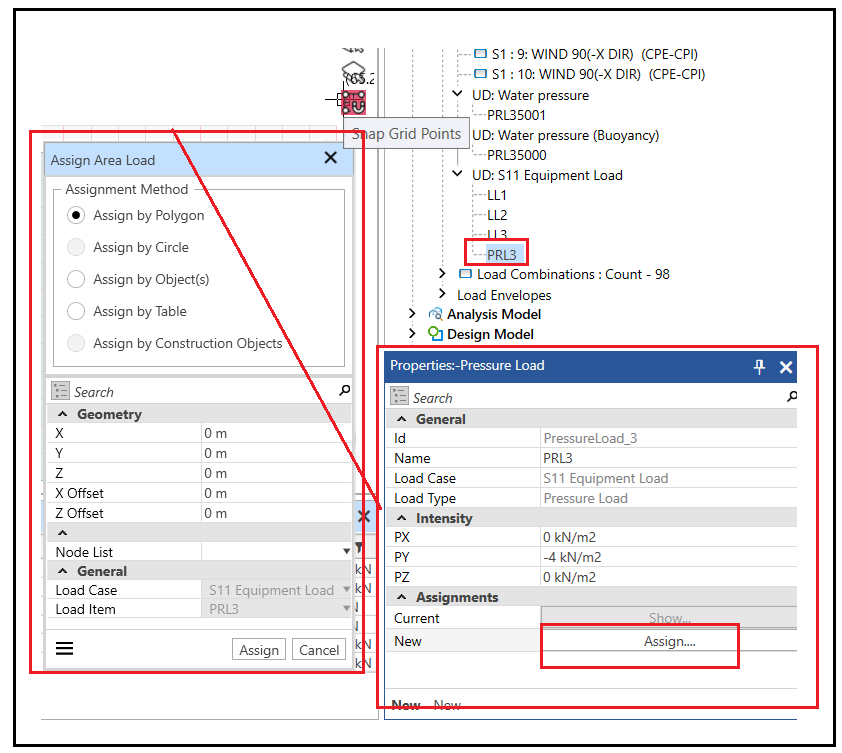842x753 pixels.
Task: Click the Analysis Model icon
Action: click(x=435, y=314)
